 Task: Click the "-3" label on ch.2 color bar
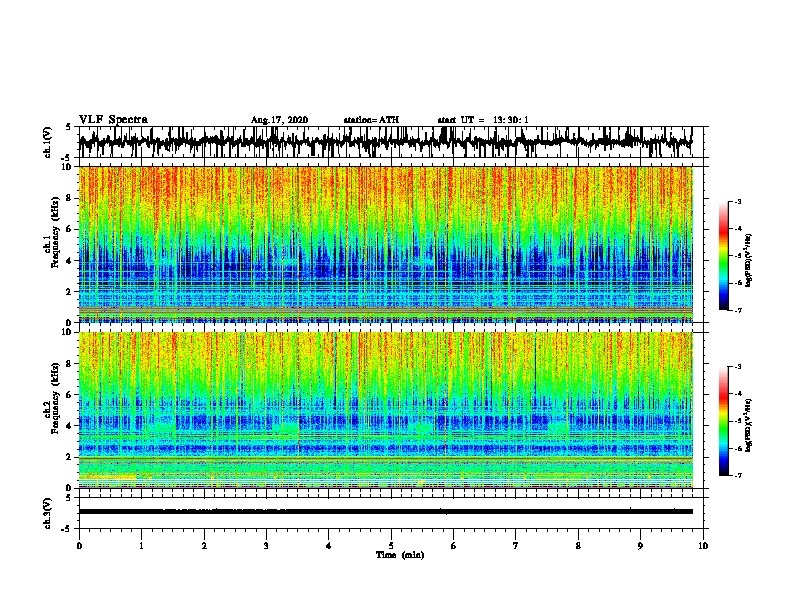tap(738, 367)
